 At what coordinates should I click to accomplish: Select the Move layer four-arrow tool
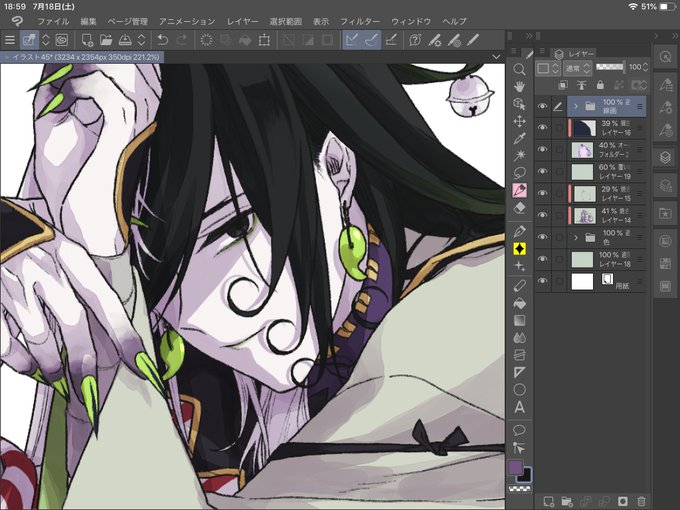pos(519,121)
